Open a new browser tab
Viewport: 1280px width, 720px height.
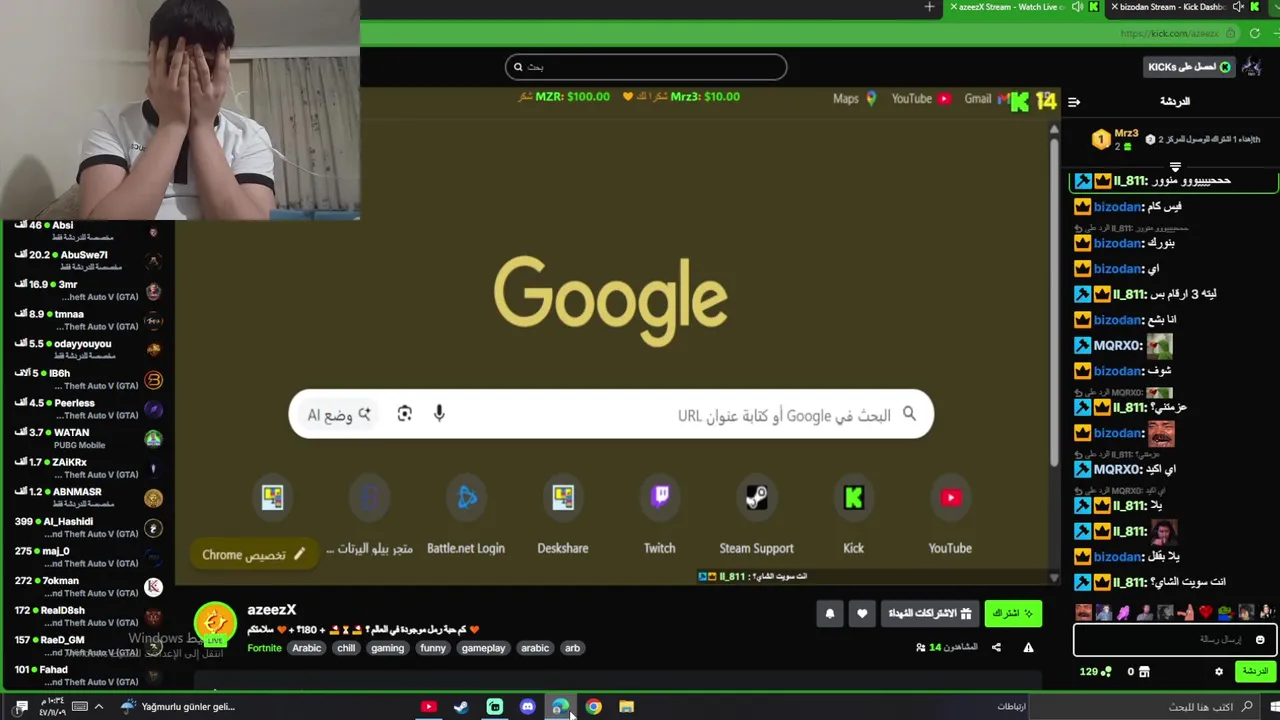coord(929,7)
